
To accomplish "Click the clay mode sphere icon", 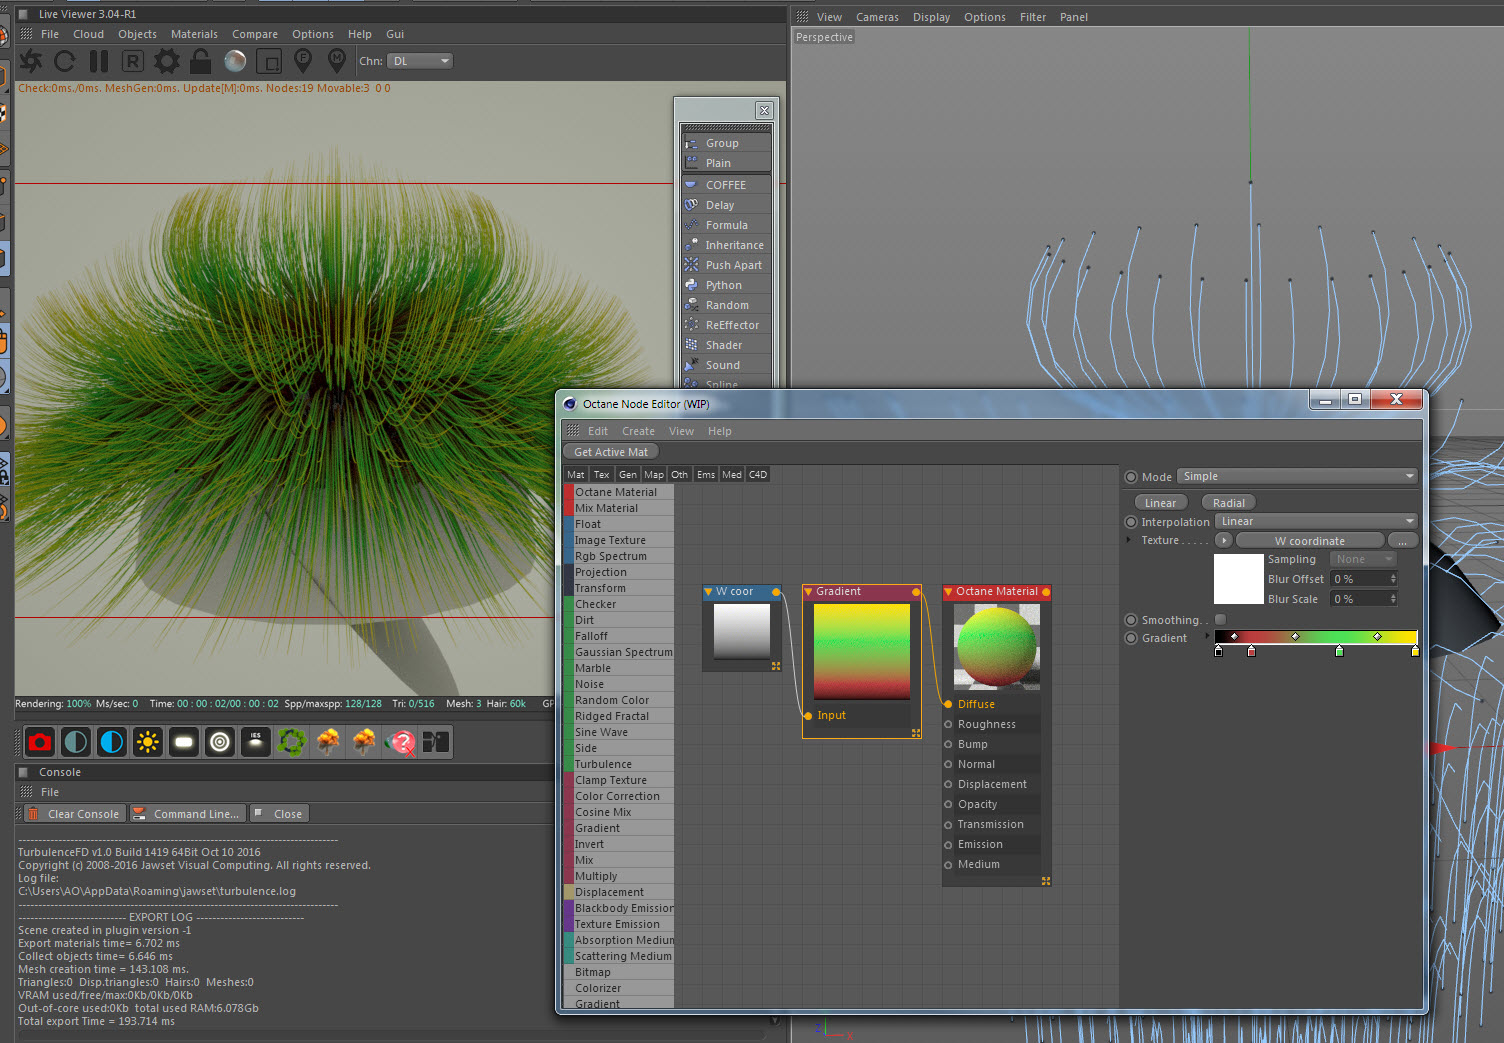I will coord(235,62).
